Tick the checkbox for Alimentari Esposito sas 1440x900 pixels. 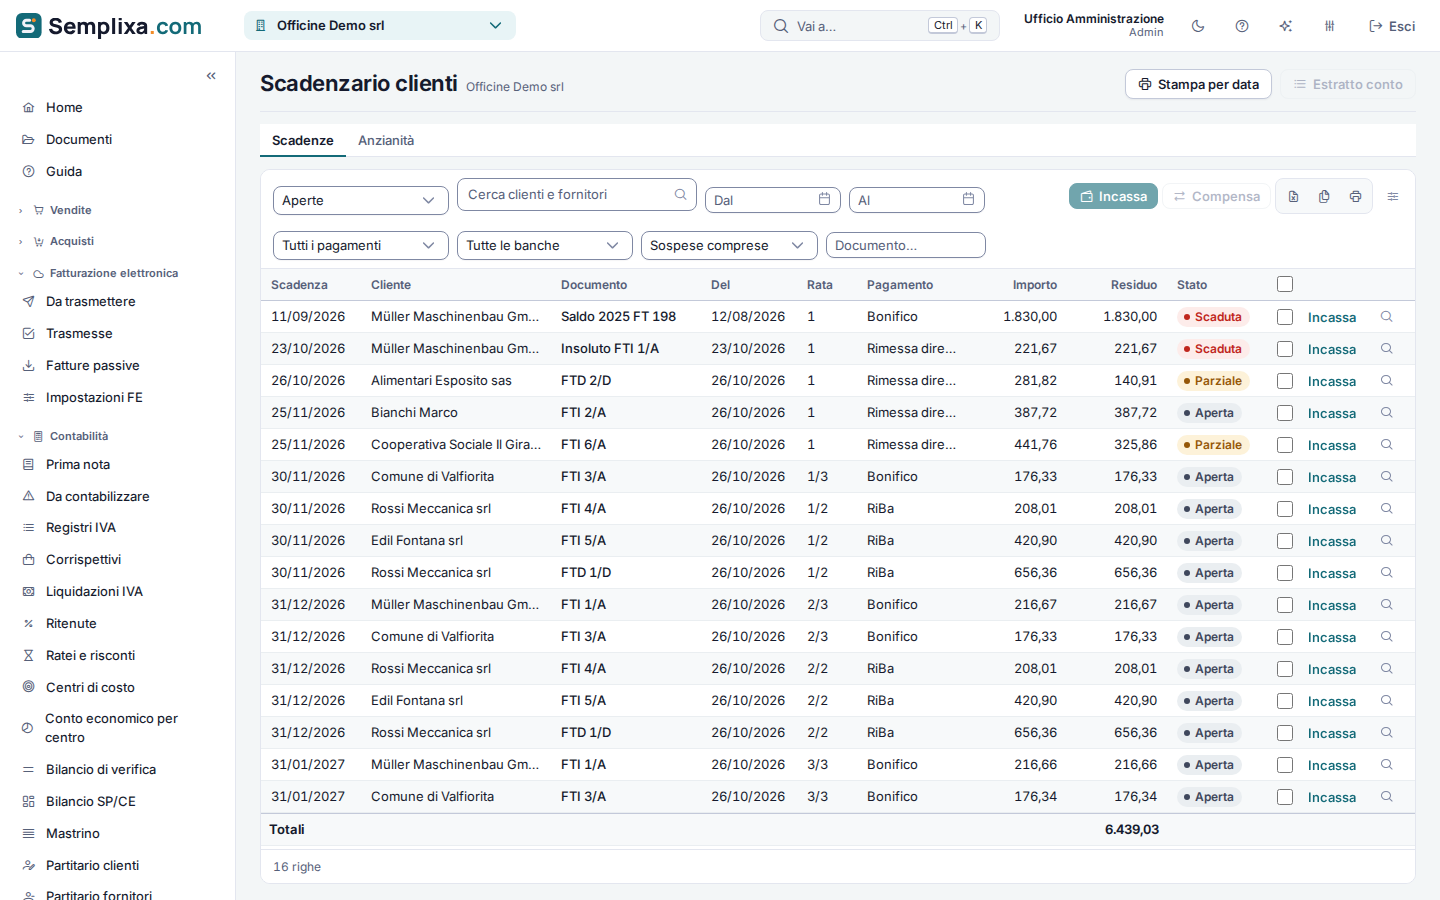point(1285,381)
